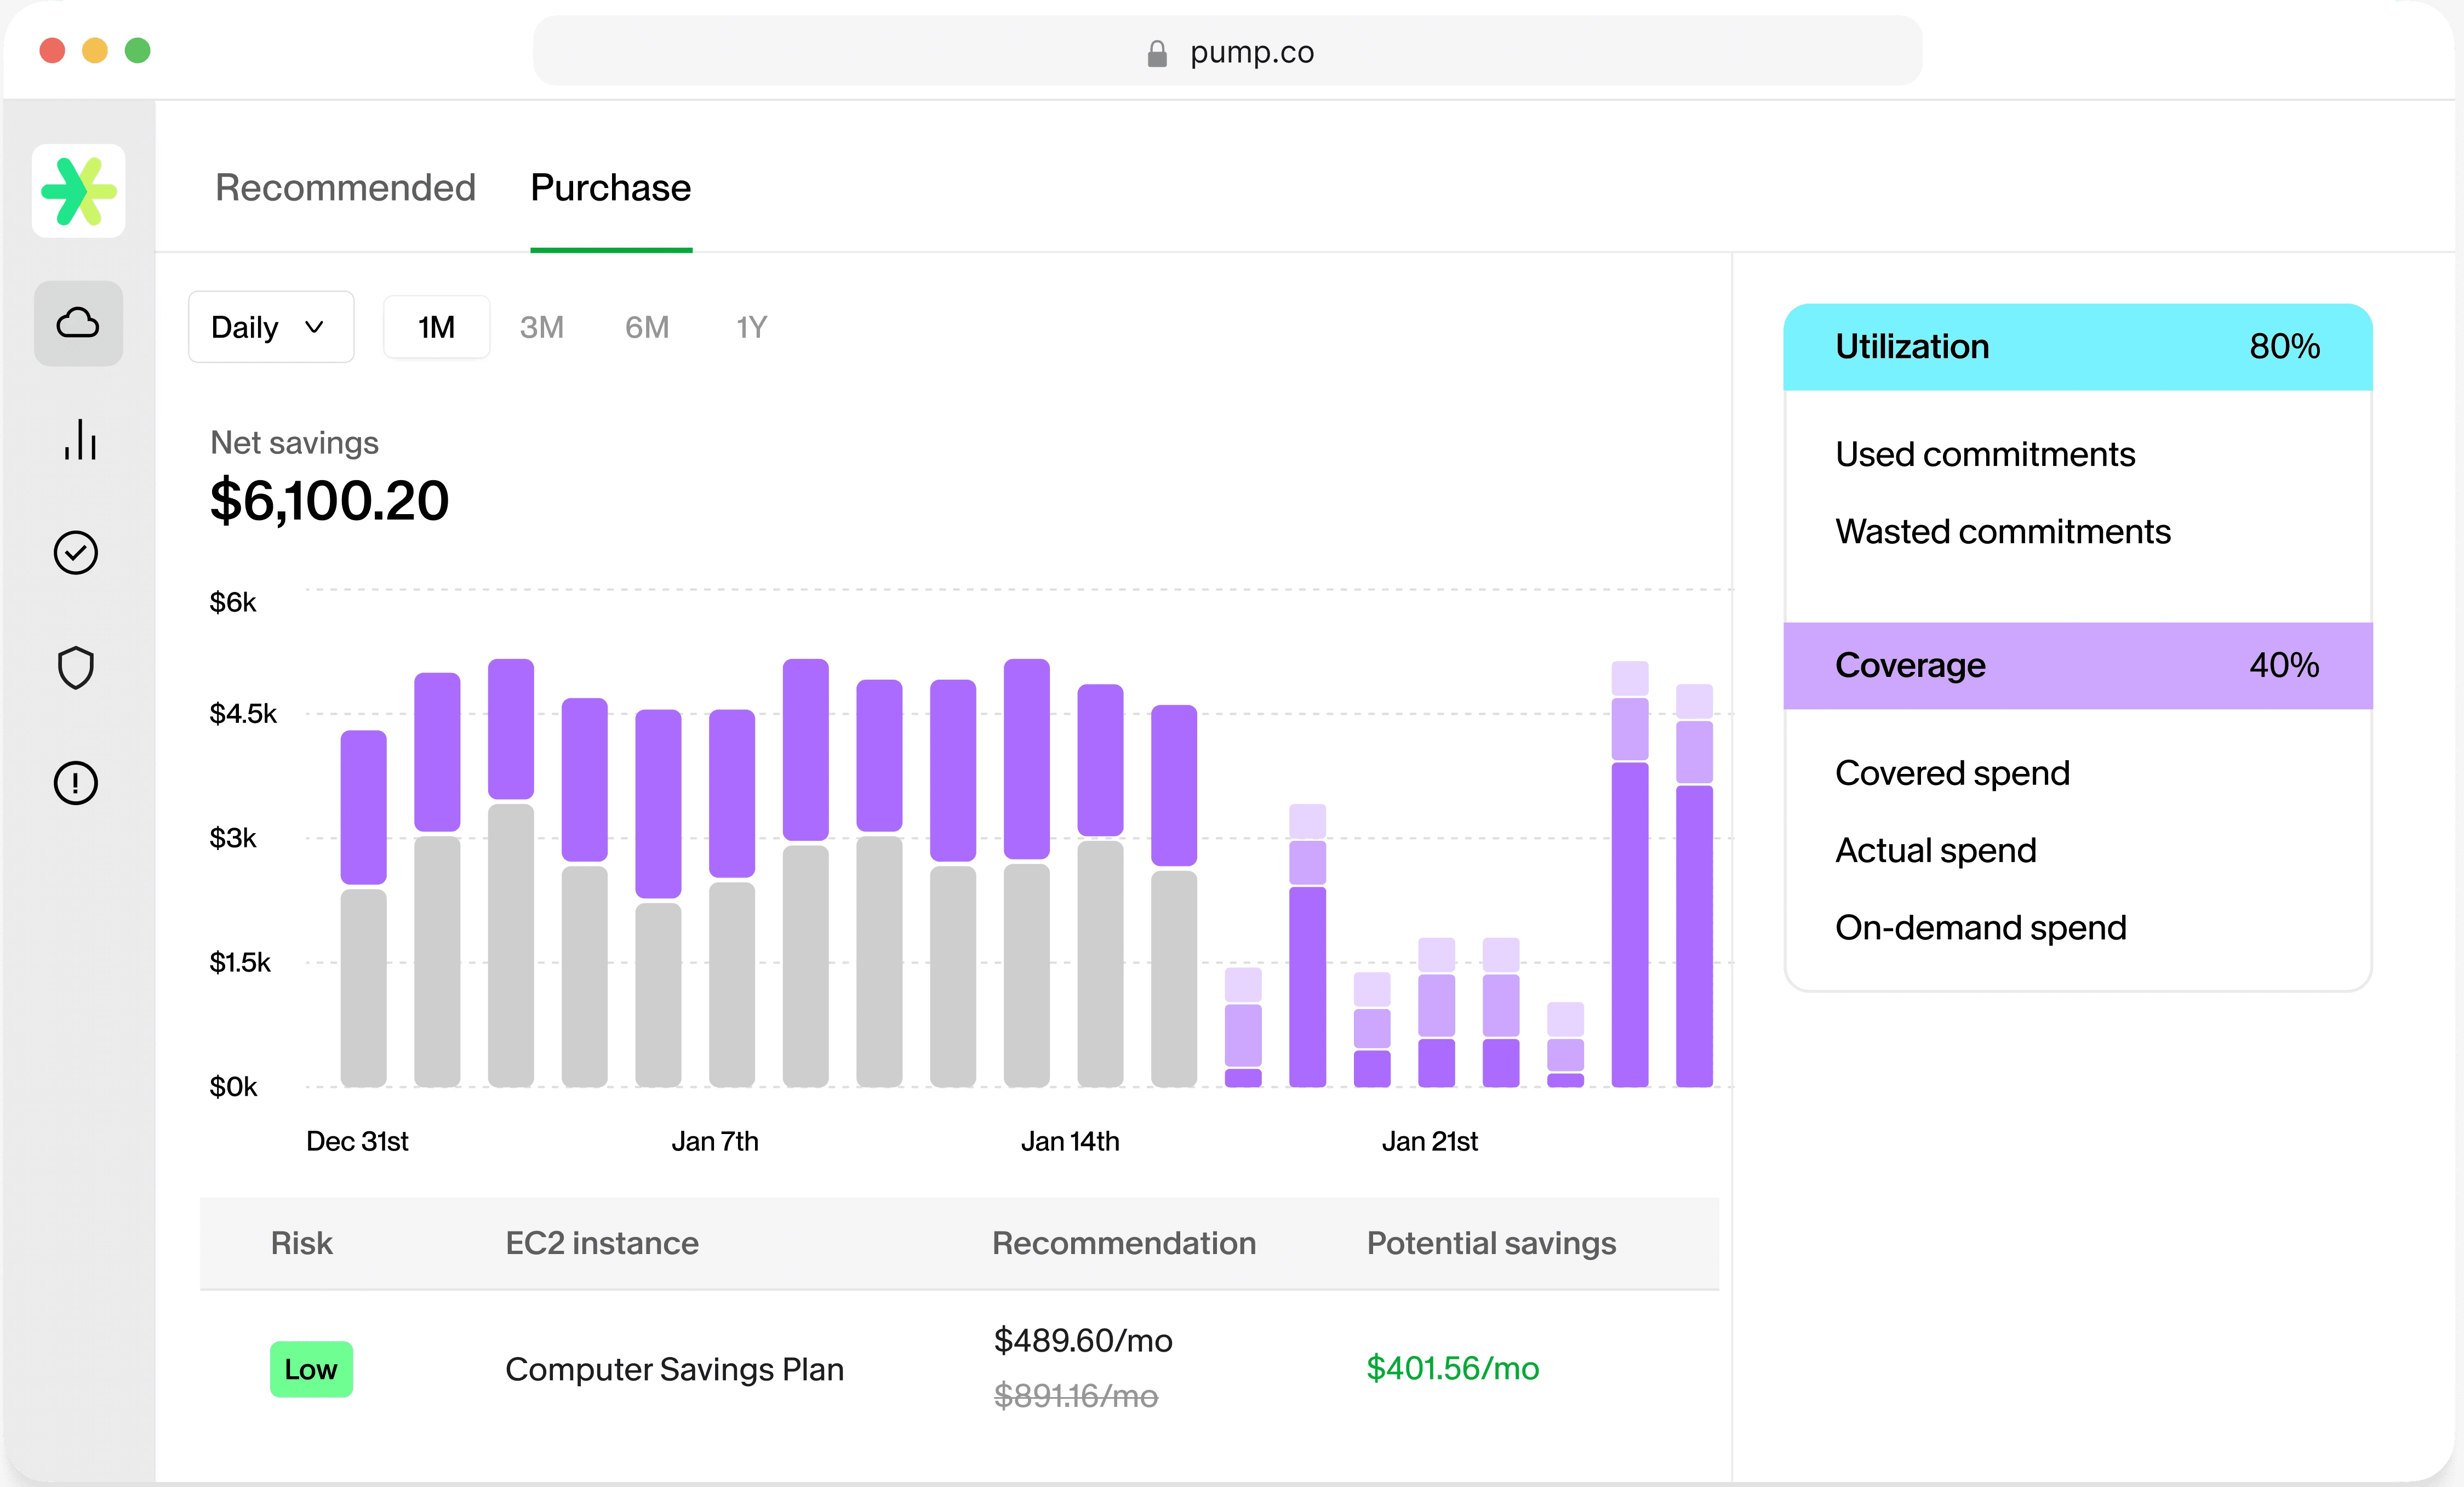The image size is (2464, 1487).
Task: Click the green Low risk badge
Action: coord(311,1369)
